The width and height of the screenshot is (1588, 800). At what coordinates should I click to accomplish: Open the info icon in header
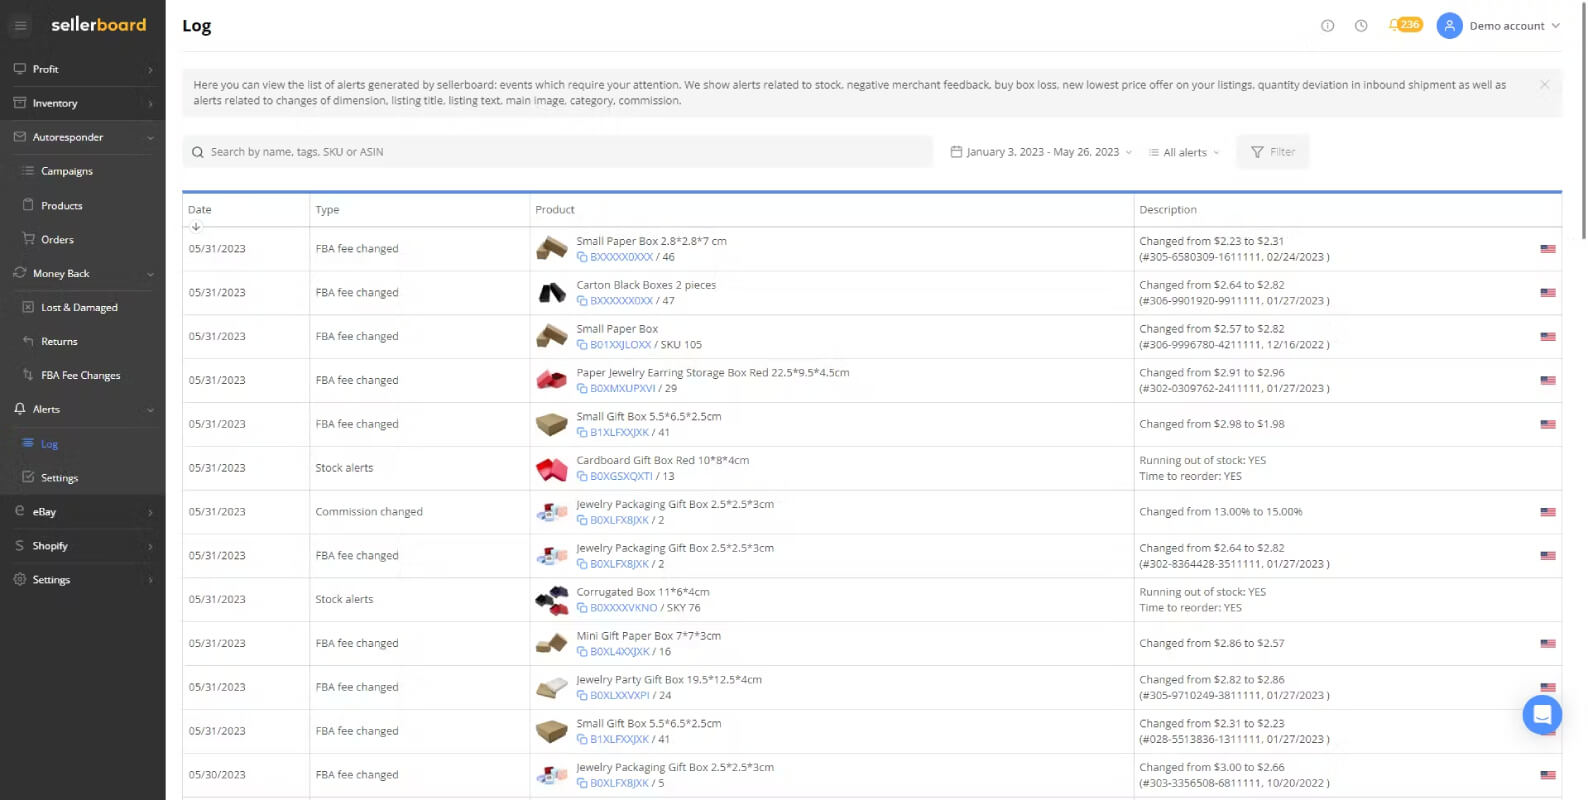point(1327,26)
